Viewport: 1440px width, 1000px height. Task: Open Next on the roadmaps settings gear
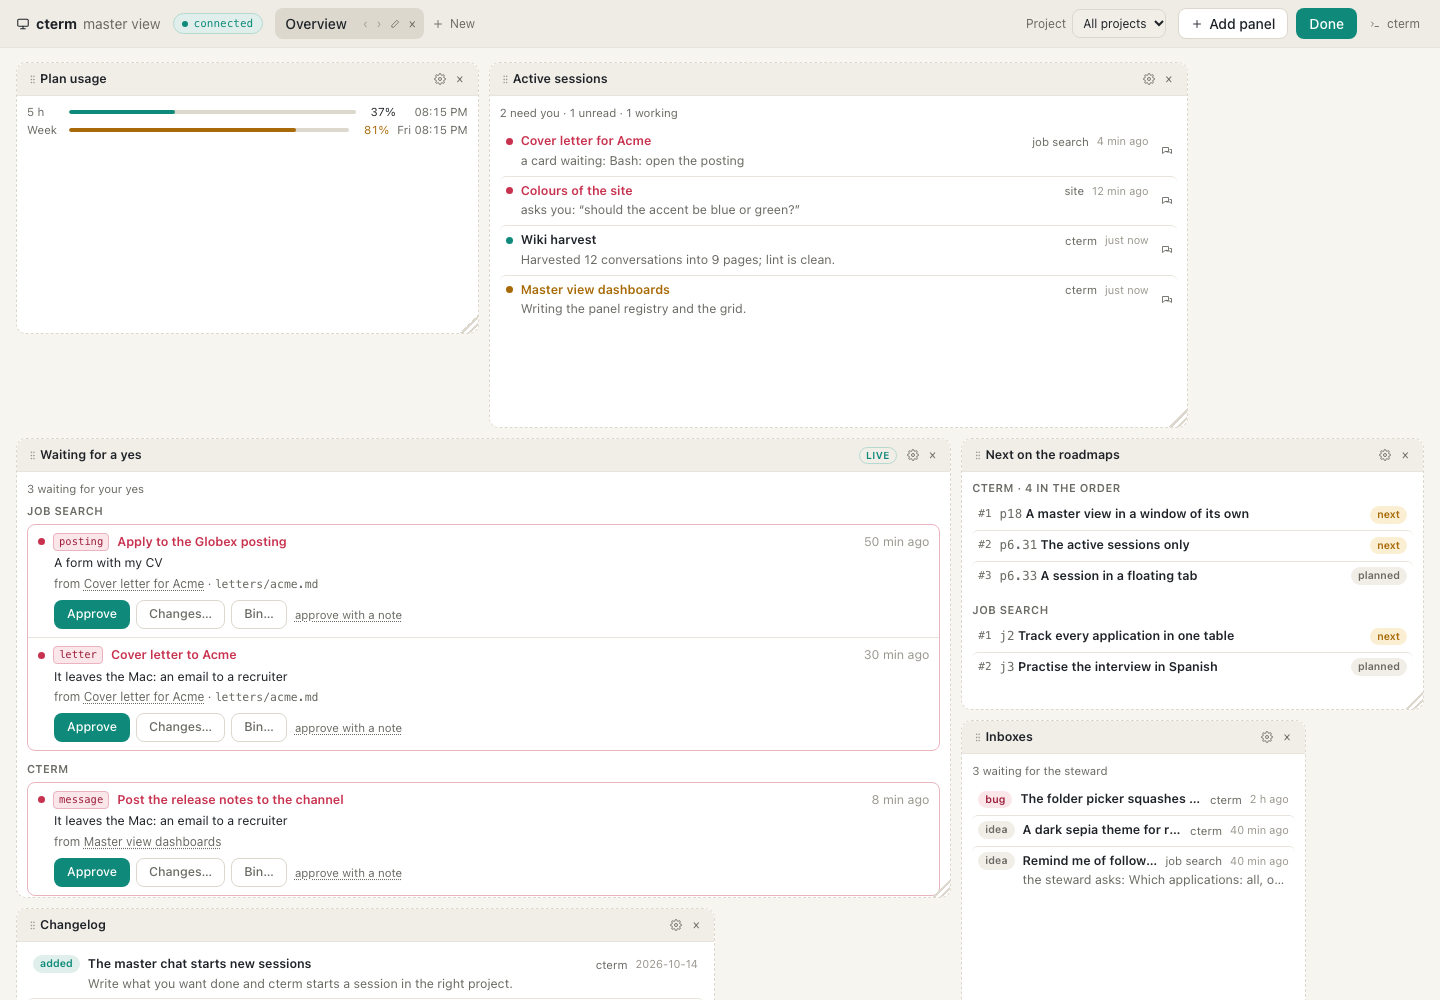[1385, 455]
